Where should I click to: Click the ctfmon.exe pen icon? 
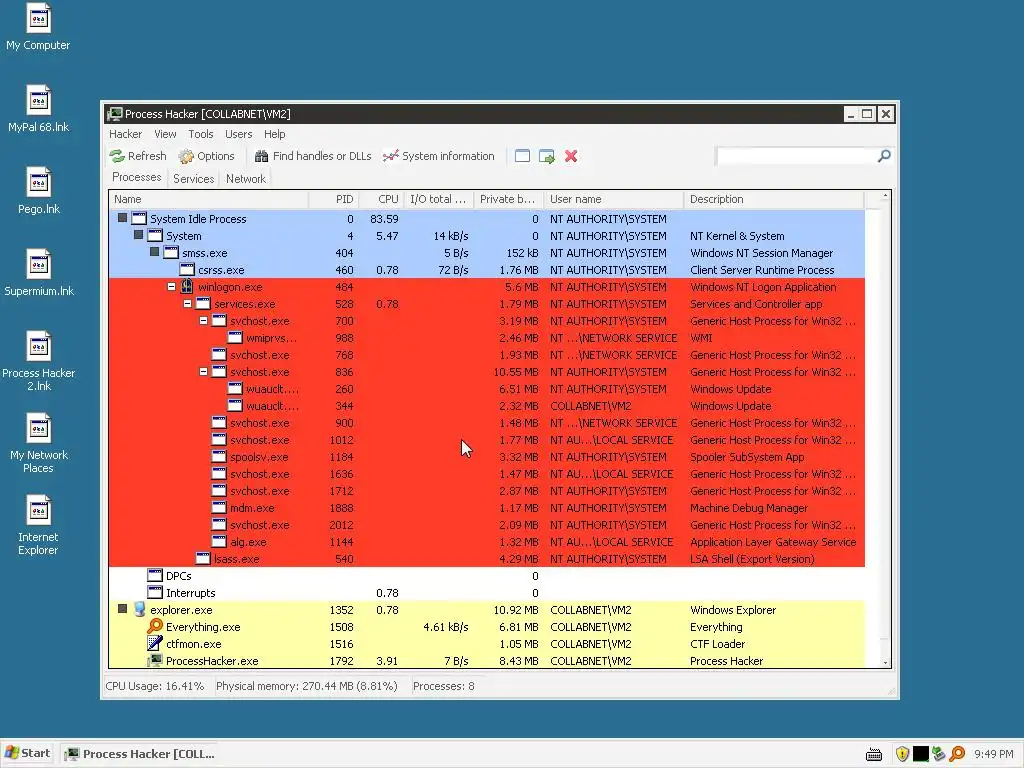tap(155, 643)
